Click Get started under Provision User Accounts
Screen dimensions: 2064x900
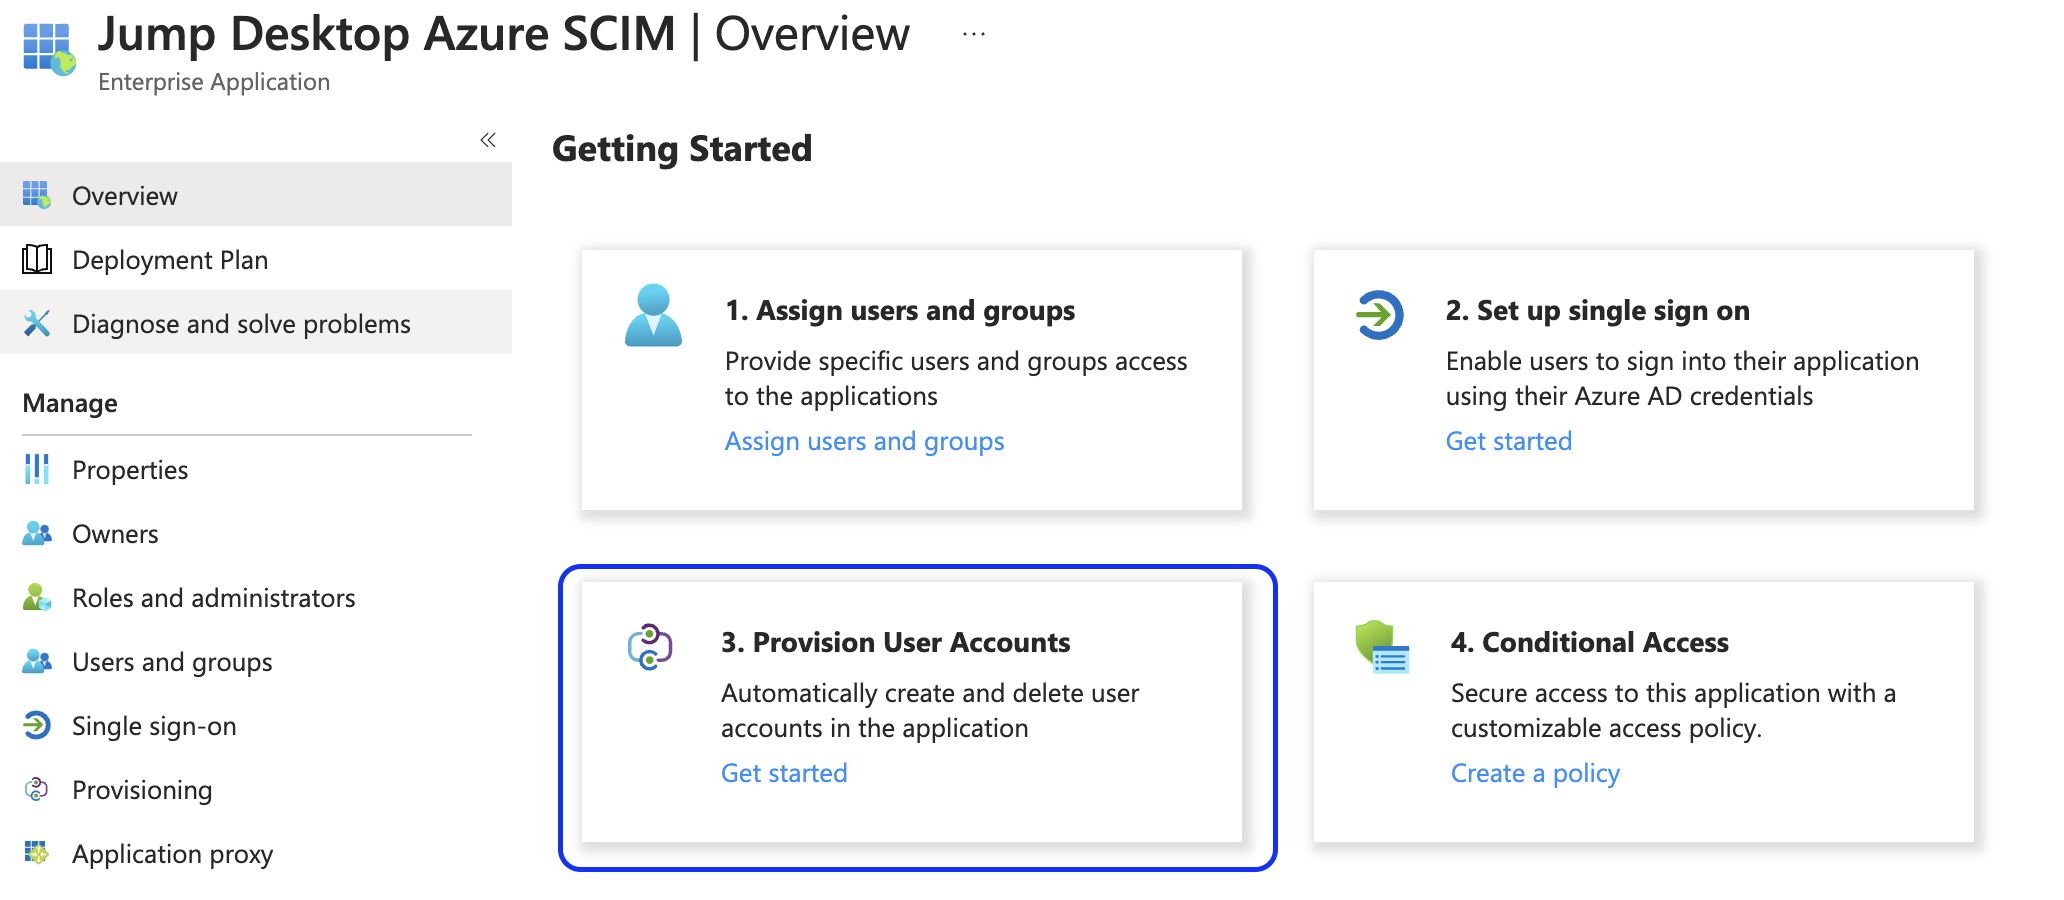coord(784,773)
